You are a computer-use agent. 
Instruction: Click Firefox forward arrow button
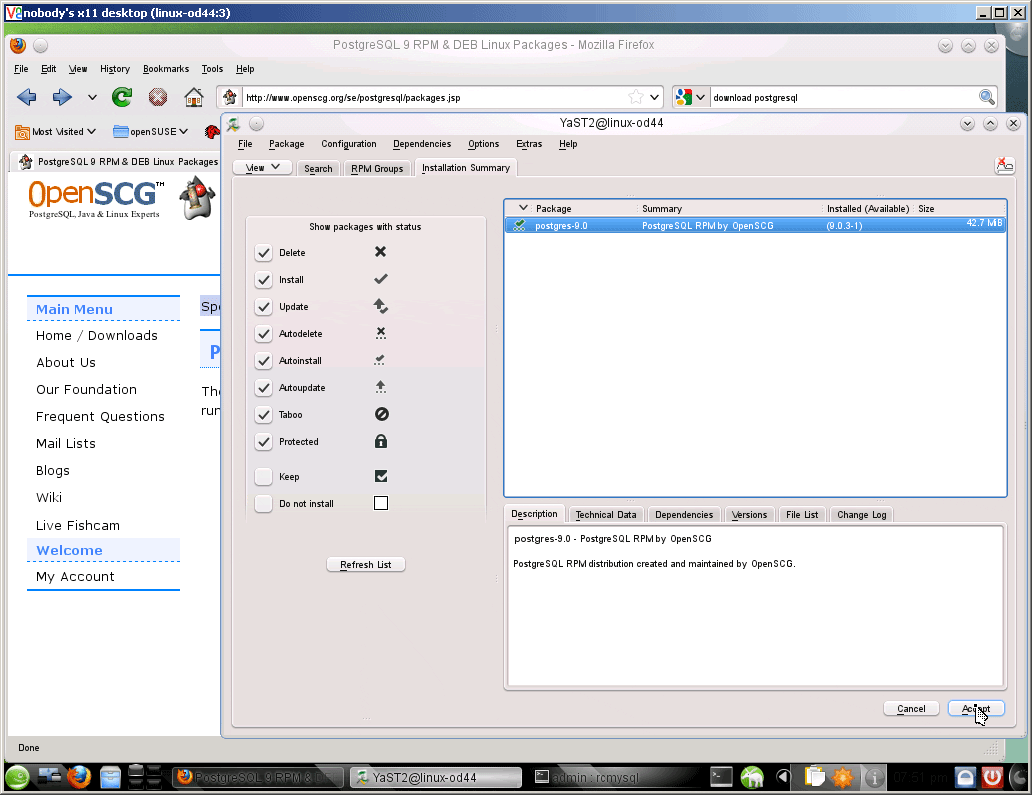click(x=62, y=97)
